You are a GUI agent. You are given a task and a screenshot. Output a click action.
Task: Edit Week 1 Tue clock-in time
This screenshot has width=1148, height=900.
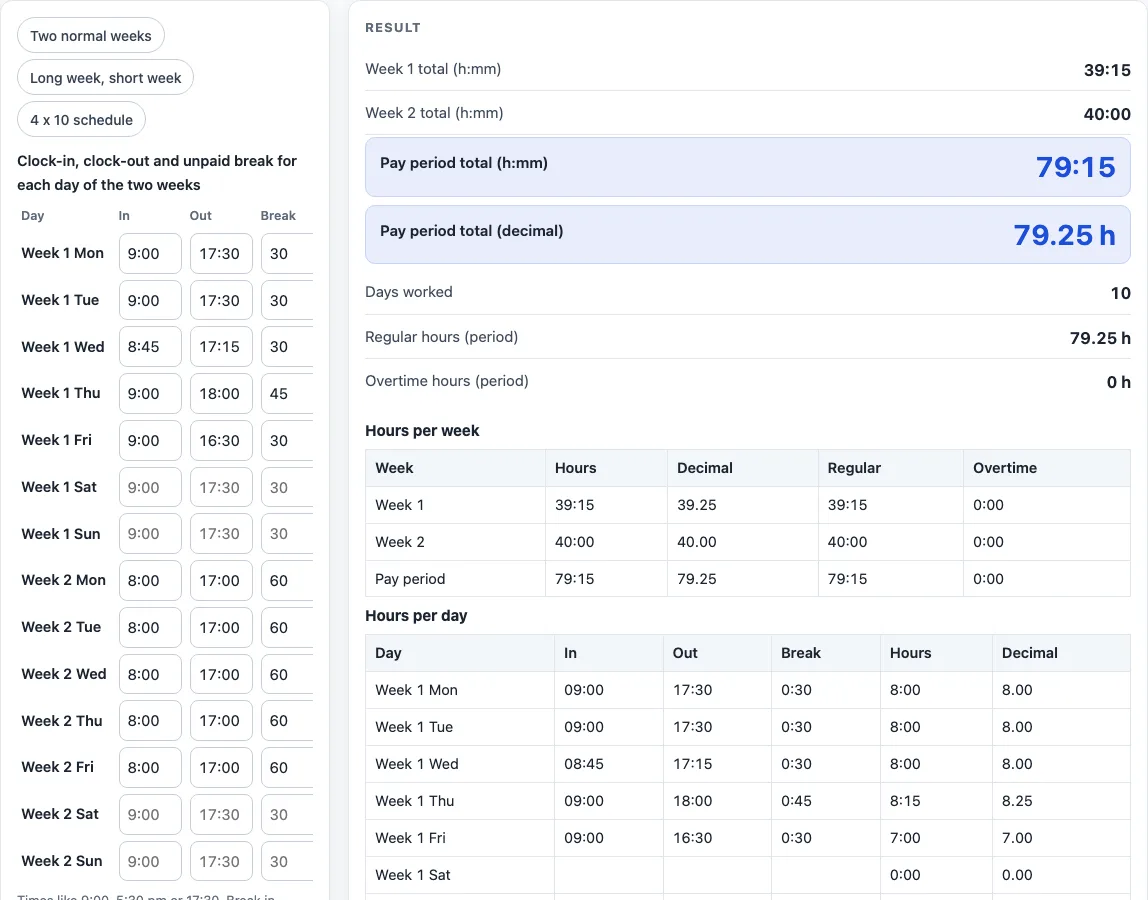(x=150, y=300)
